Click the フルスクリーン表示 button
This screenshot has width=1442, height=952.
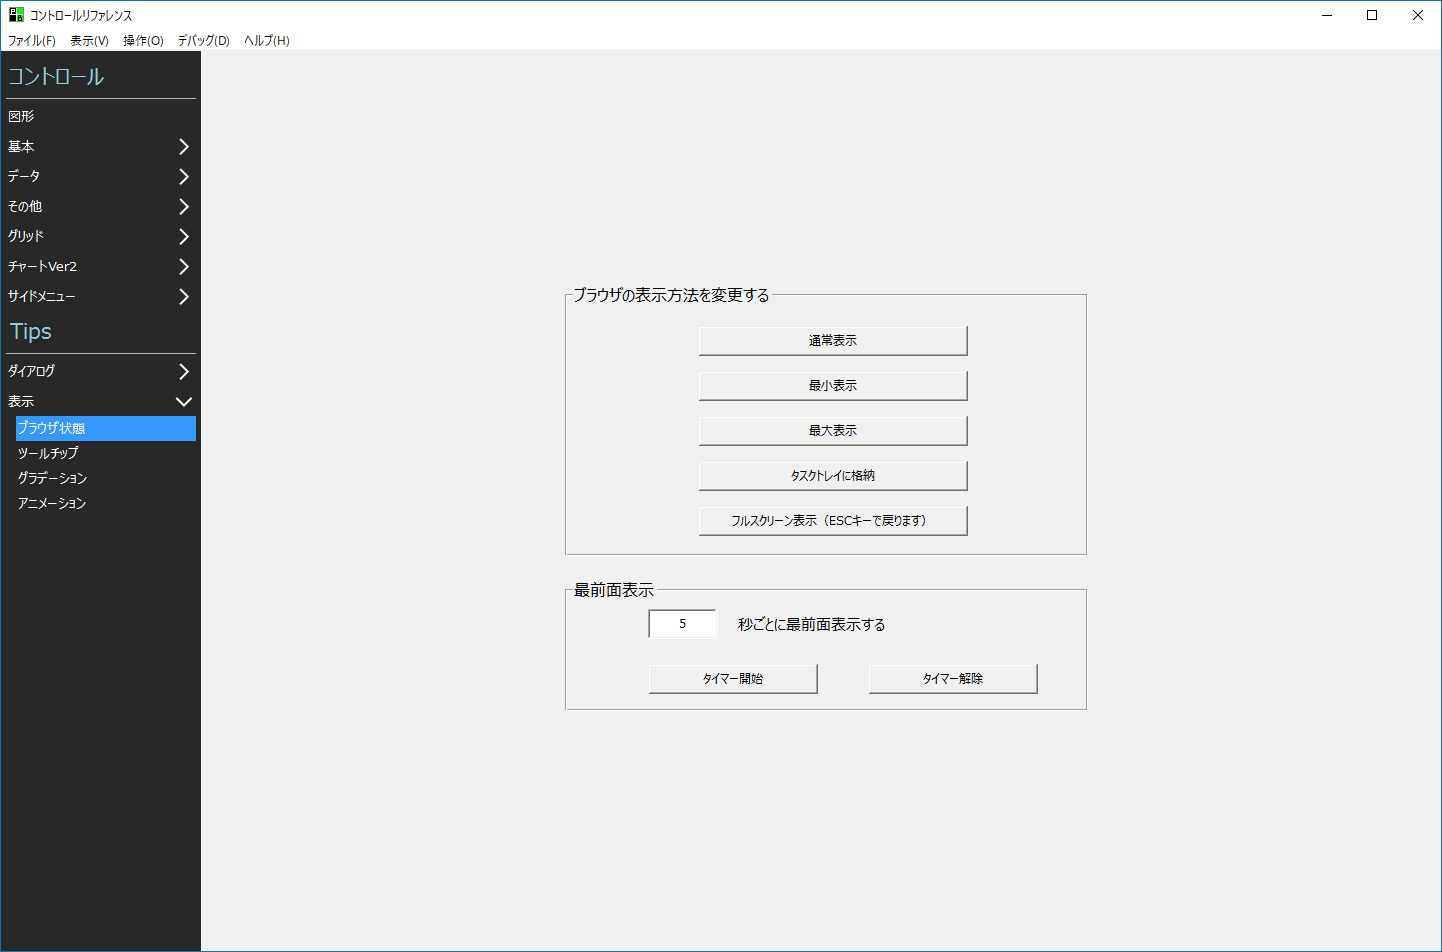click(x=833, y=521)
